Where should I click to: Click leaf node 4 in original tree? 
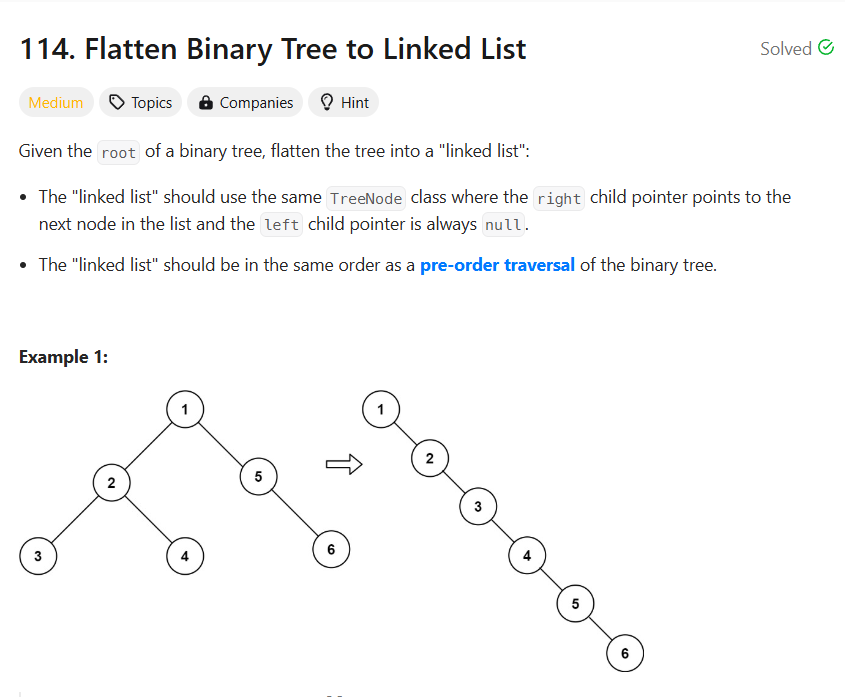point(185,556)
